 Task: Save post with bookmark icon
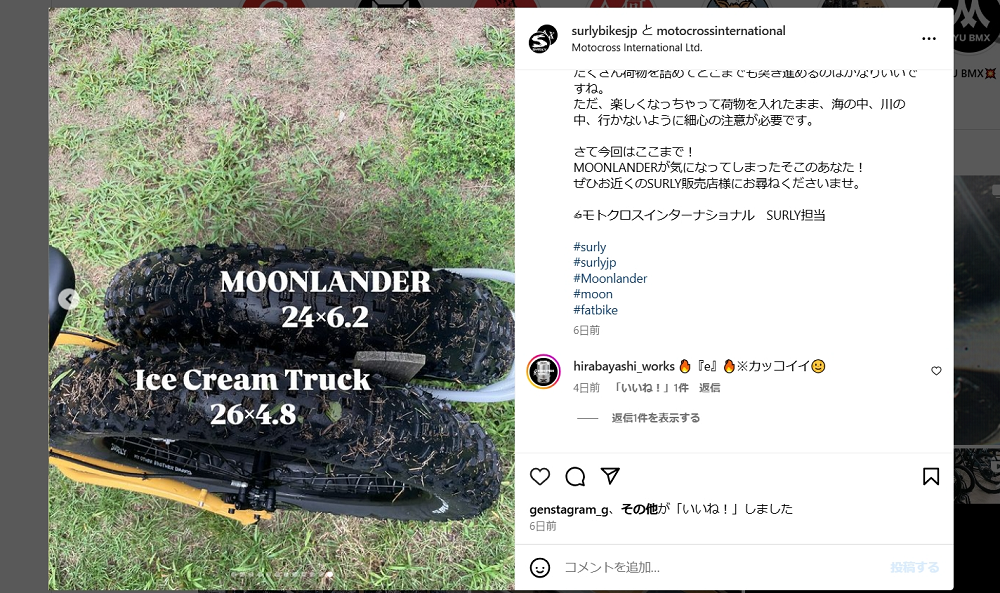pos(930,476)
